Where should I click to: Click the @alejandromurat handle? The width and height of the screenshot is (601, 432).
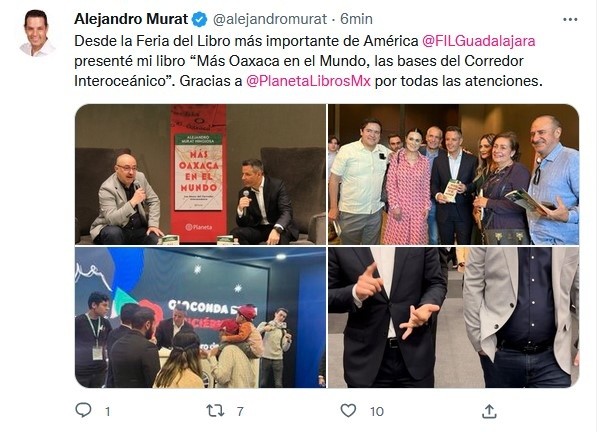[269, 19]
